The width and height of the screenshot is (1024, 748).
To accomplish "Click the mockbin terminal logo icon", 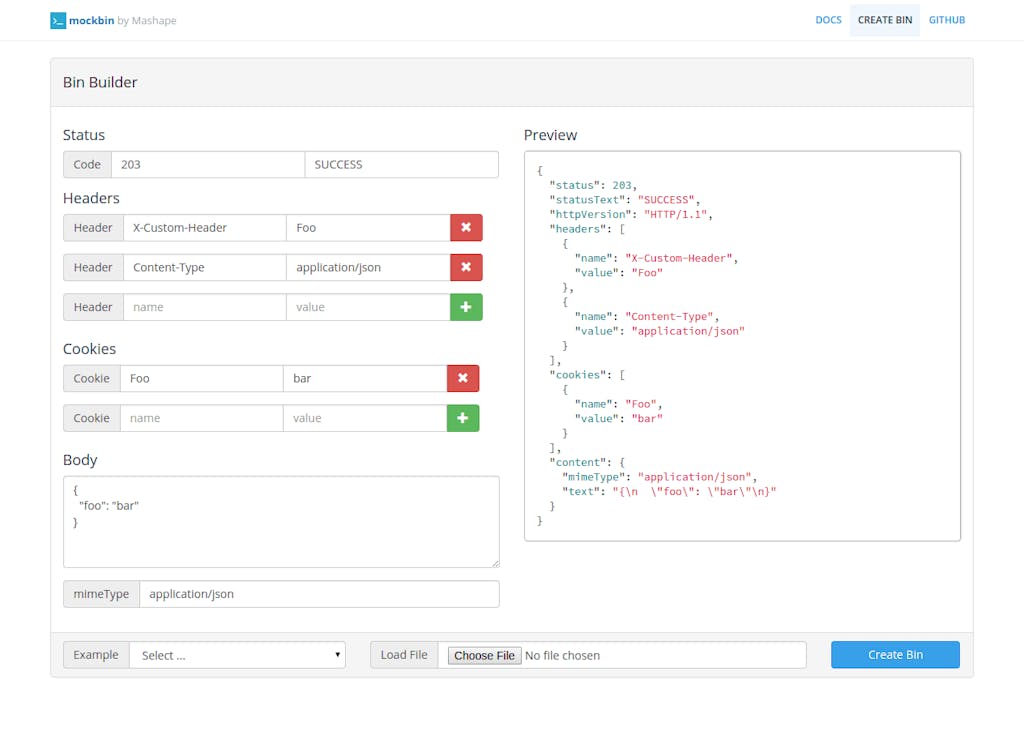I will (58, 20).
